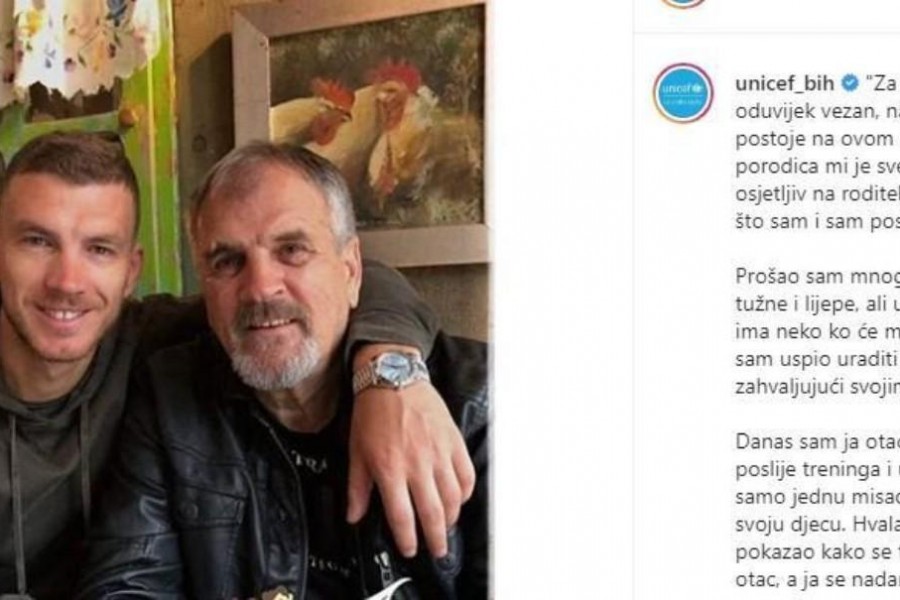Screen dimensions: 900x600
Task: Click the unicef_bih username link
Action: pyautogui.click(x=784, y=84)
